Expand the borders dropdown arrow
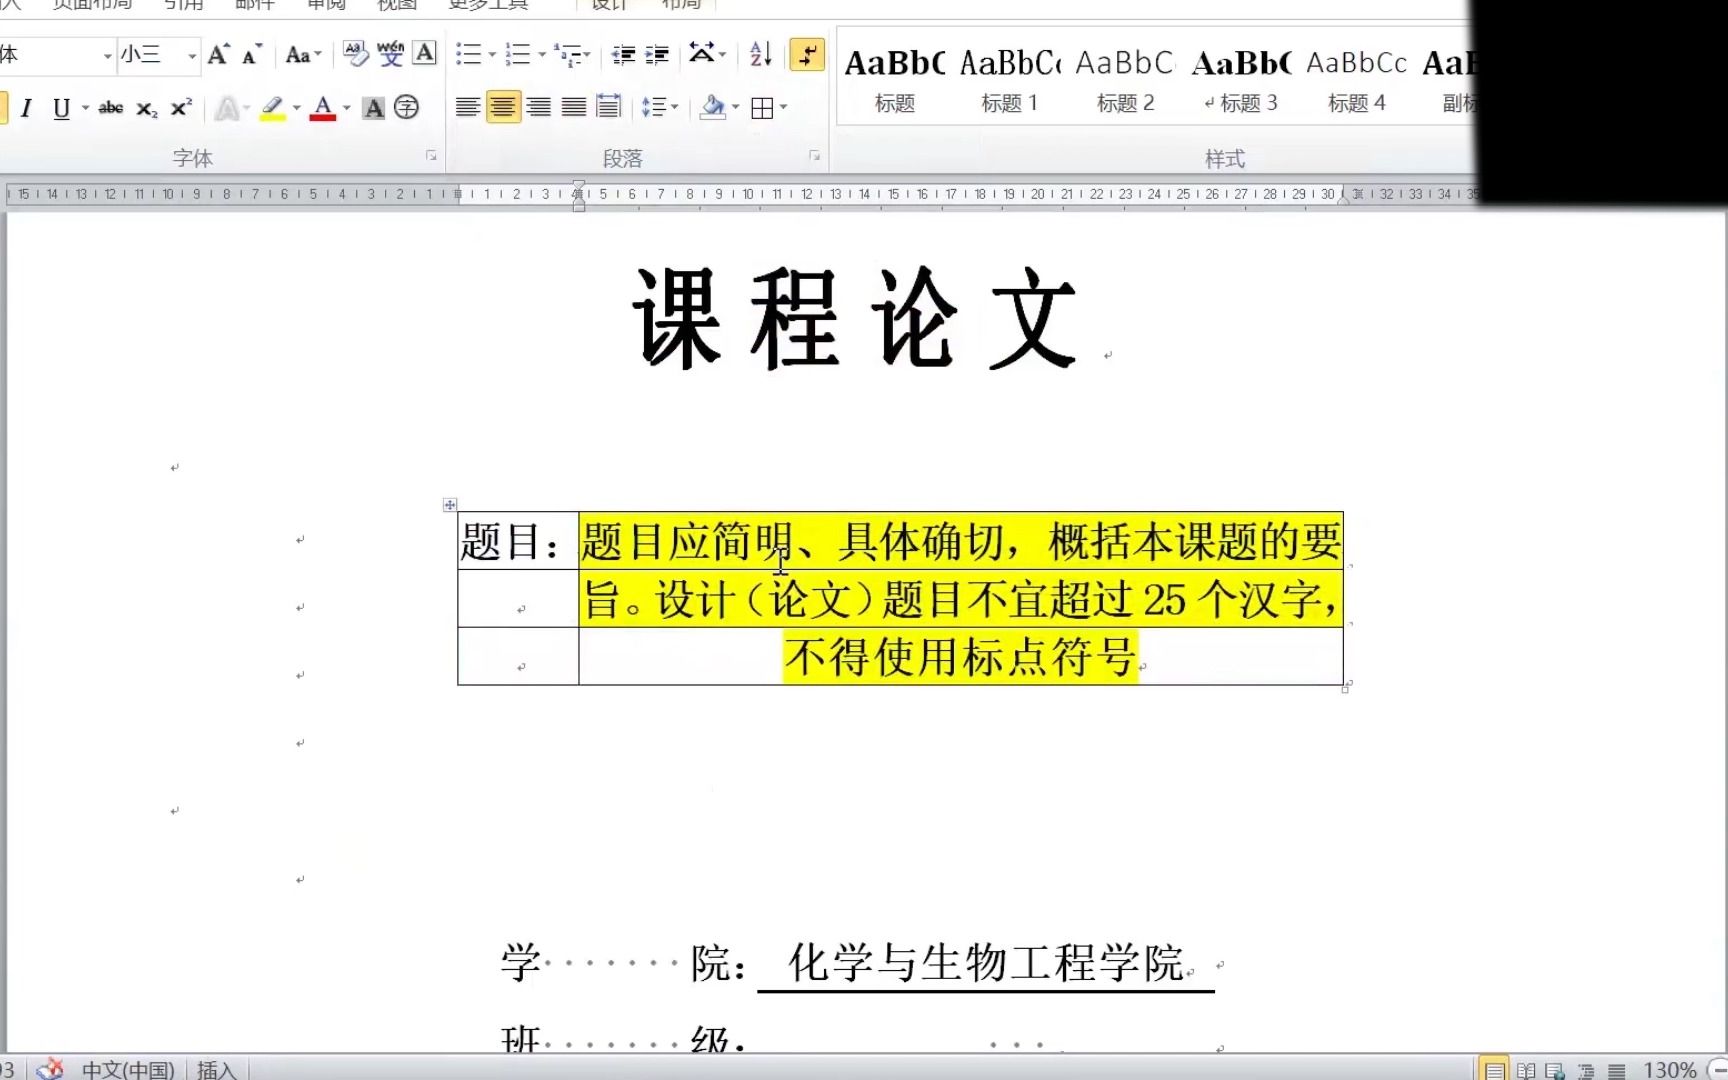Viewport: 1728px width, 1080px height. pos(783,107)
